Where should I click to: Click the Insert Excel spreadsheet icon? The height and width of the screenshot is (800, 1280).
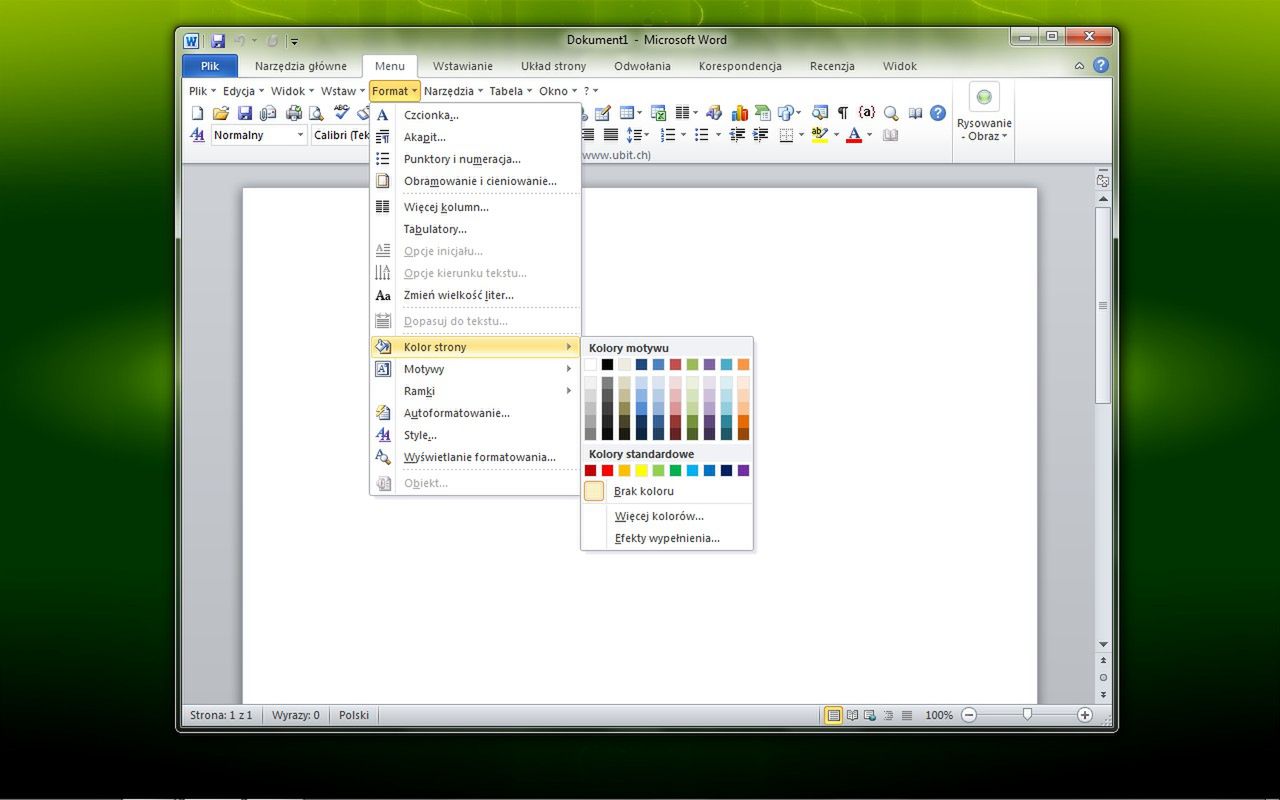click(x=659, y=113)
